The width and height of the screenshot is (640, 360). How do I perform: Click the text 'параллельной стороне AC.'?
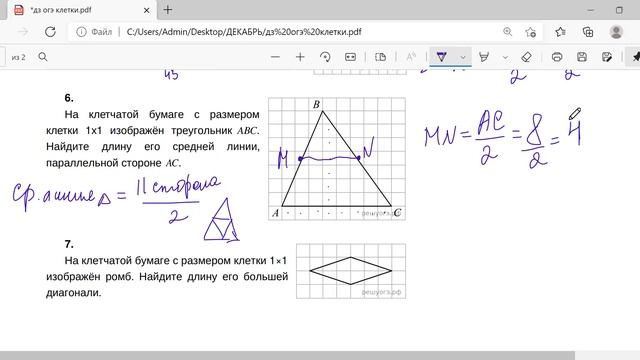113,163
